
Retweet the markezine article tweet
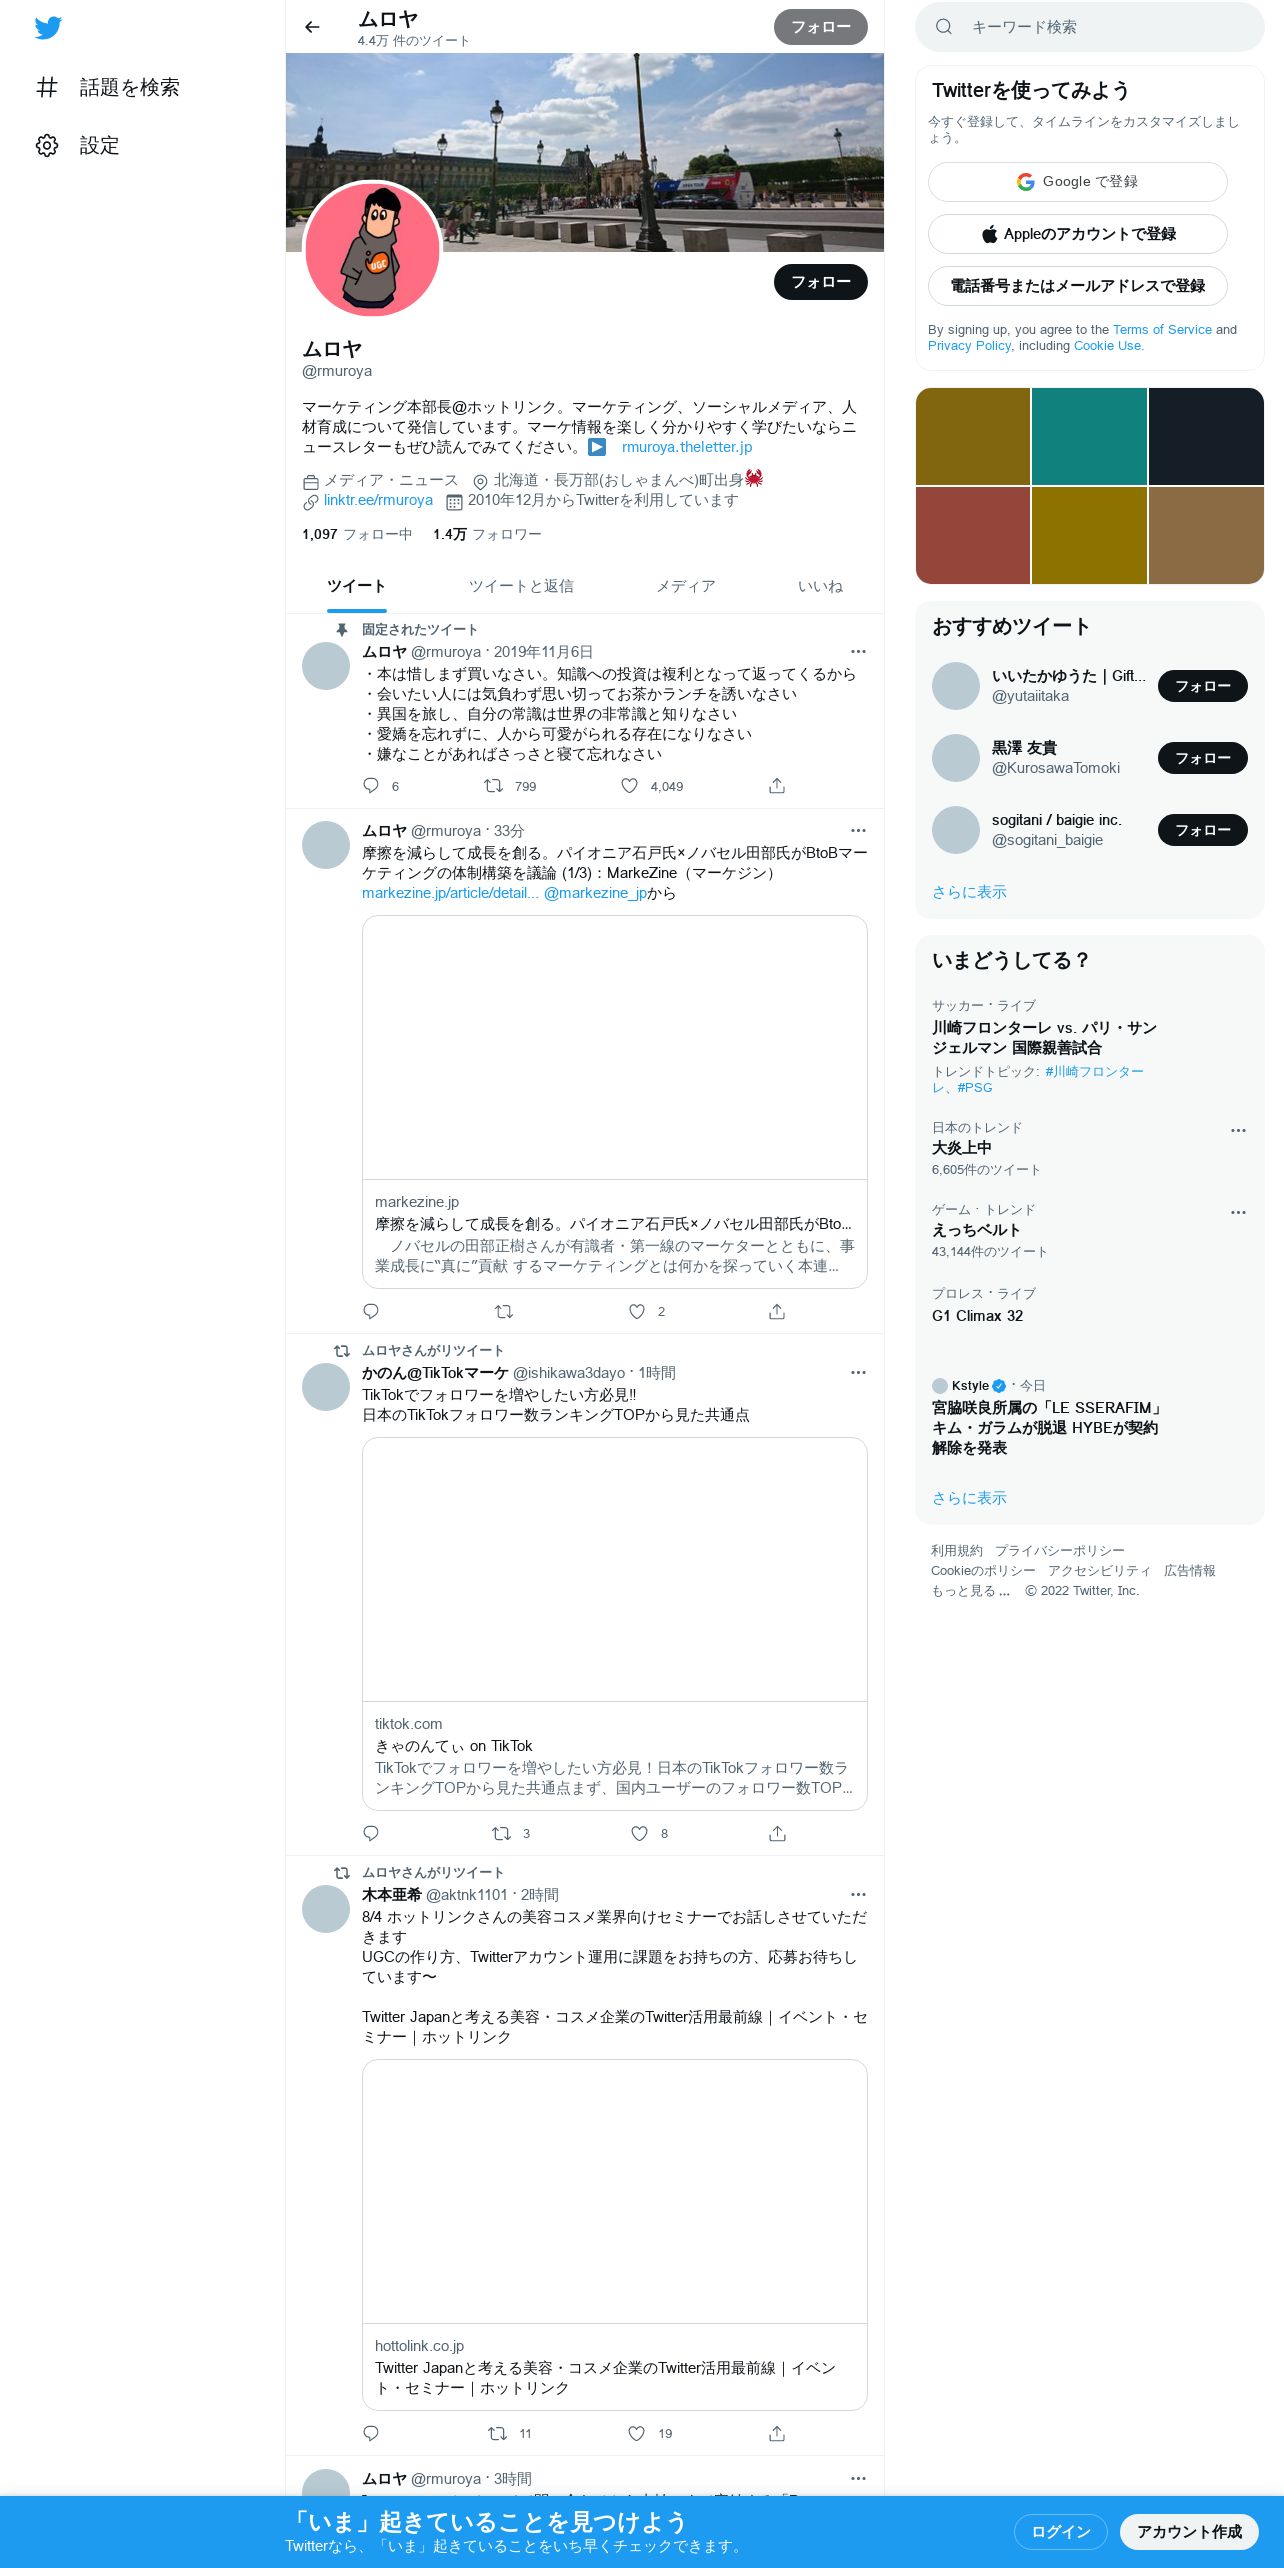504,1311
